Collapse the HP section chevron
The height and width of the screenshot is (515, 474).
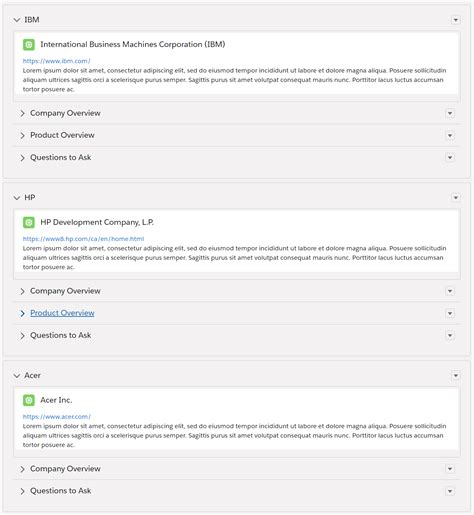coord(17,198)
